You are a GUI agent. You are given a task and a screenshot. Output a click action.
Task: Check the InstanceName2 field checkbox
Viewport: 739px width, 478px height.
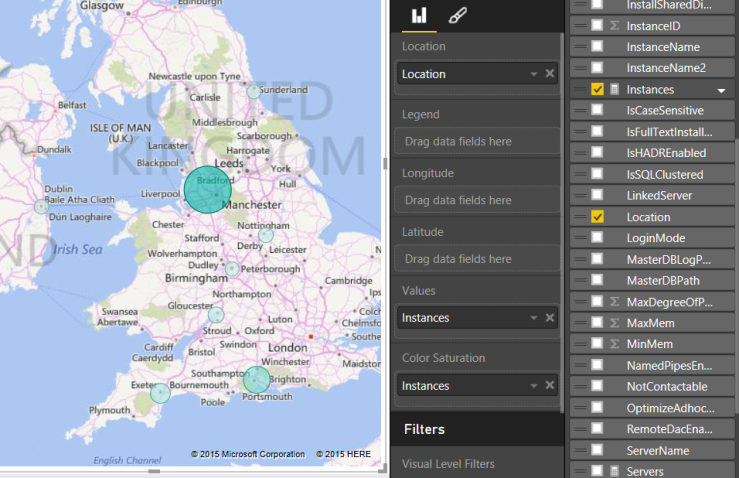click(x=597, y=68)
